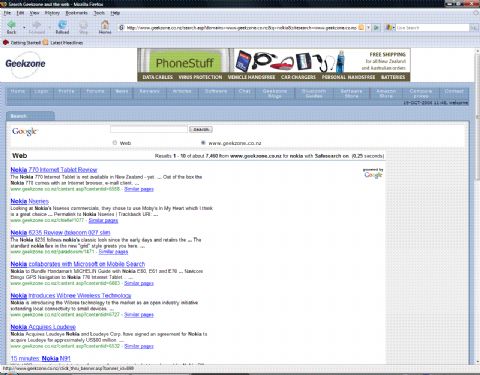Click the orange feed icon in address bar
The image size is (480, 375).
coord(361,28)
